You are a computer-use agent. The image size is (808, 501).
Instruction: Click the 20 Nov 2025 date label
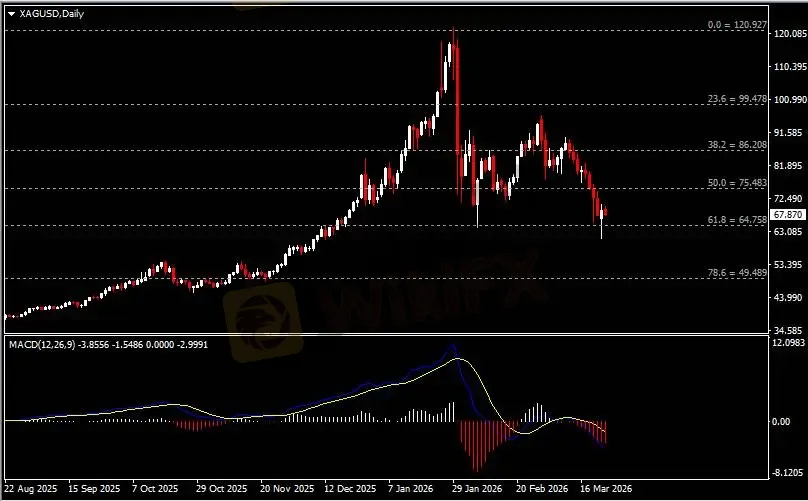(x=287, y=488)
